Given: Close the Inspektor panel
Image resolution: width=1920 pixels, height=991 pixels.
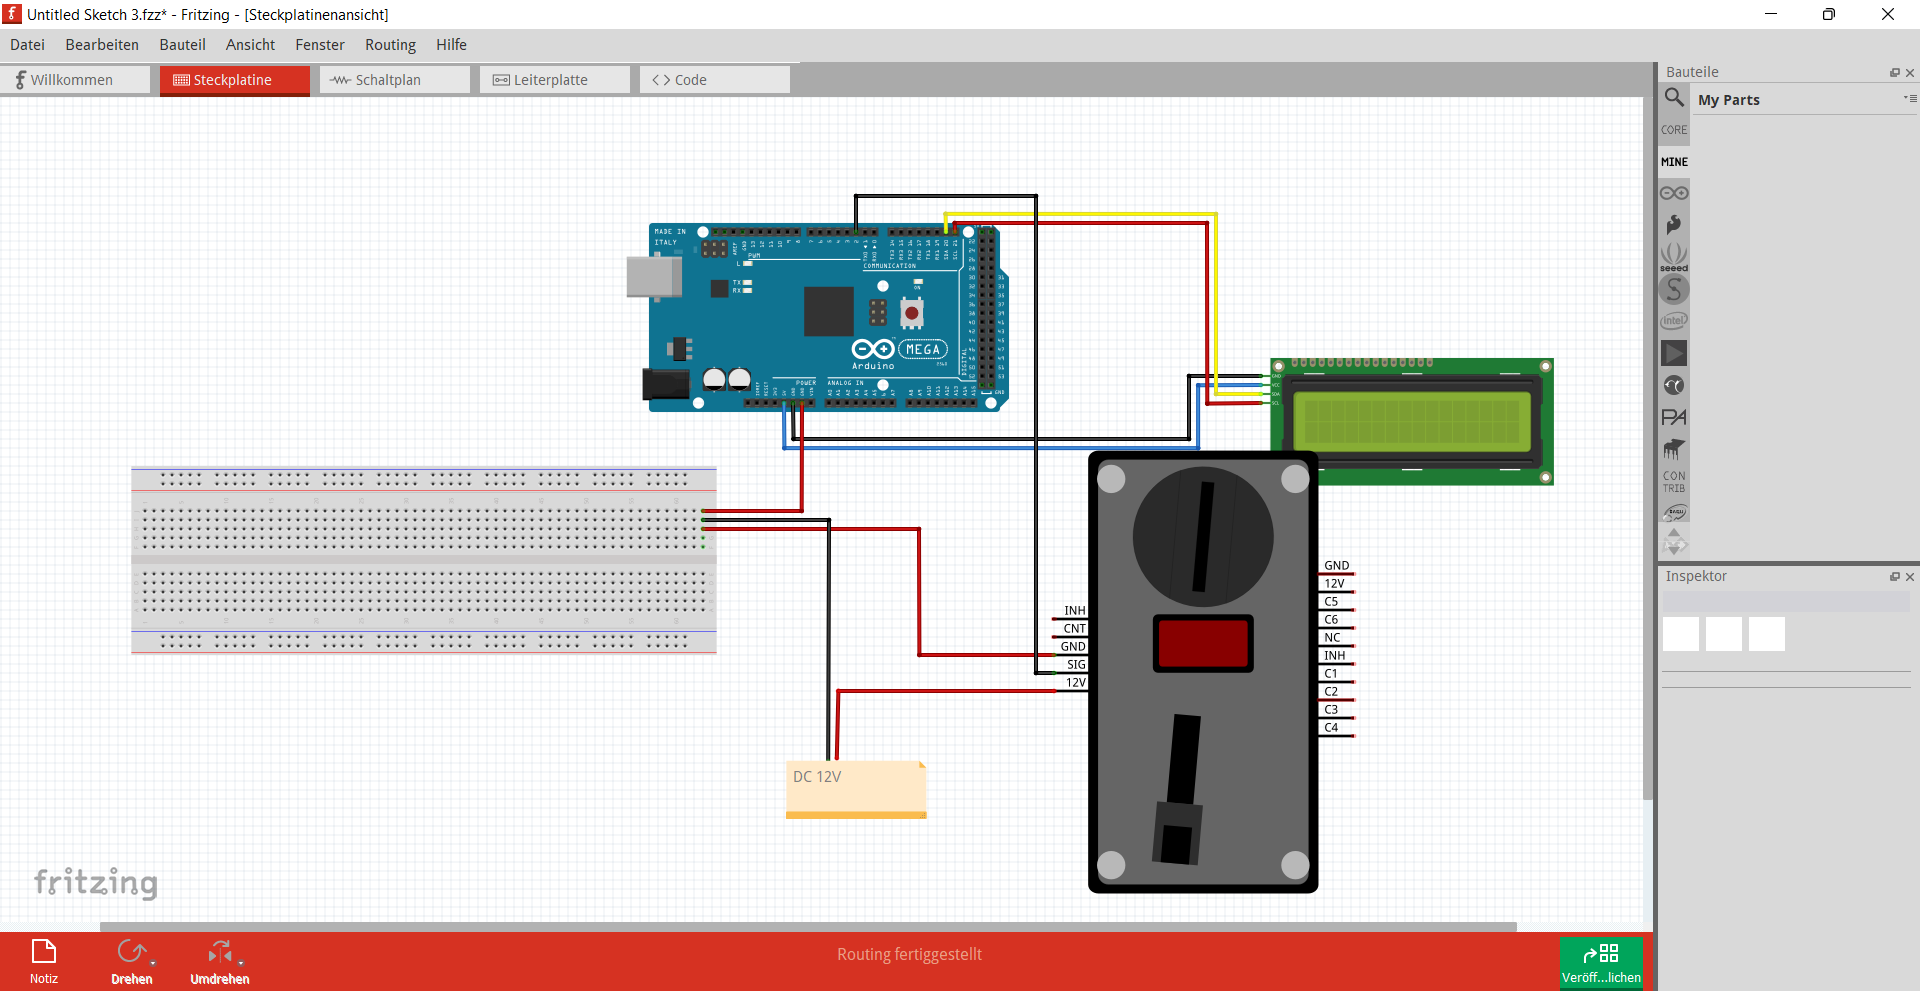Looking at the screenshot, I should (x=1910, y=577).
